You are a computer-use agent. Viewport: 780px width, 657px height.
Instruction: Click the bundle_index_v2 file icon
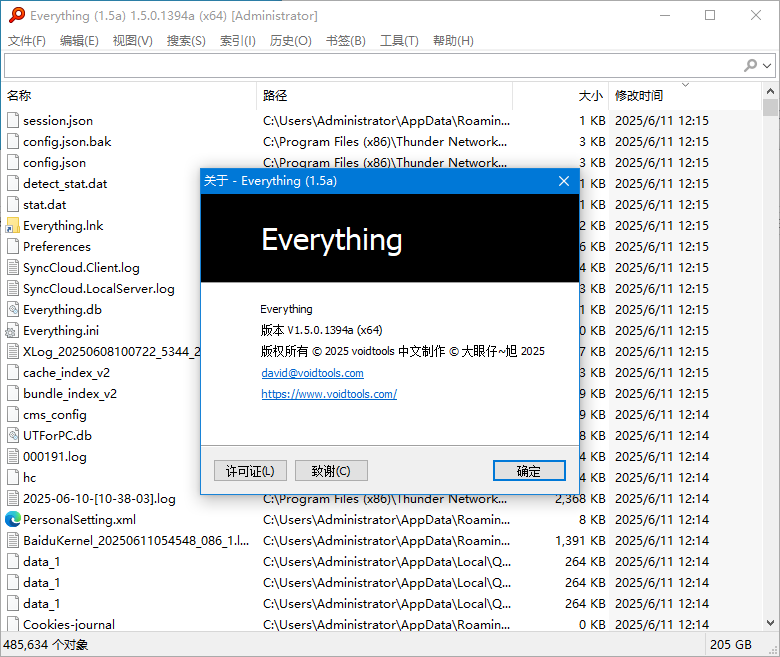(x=13, y=393)
